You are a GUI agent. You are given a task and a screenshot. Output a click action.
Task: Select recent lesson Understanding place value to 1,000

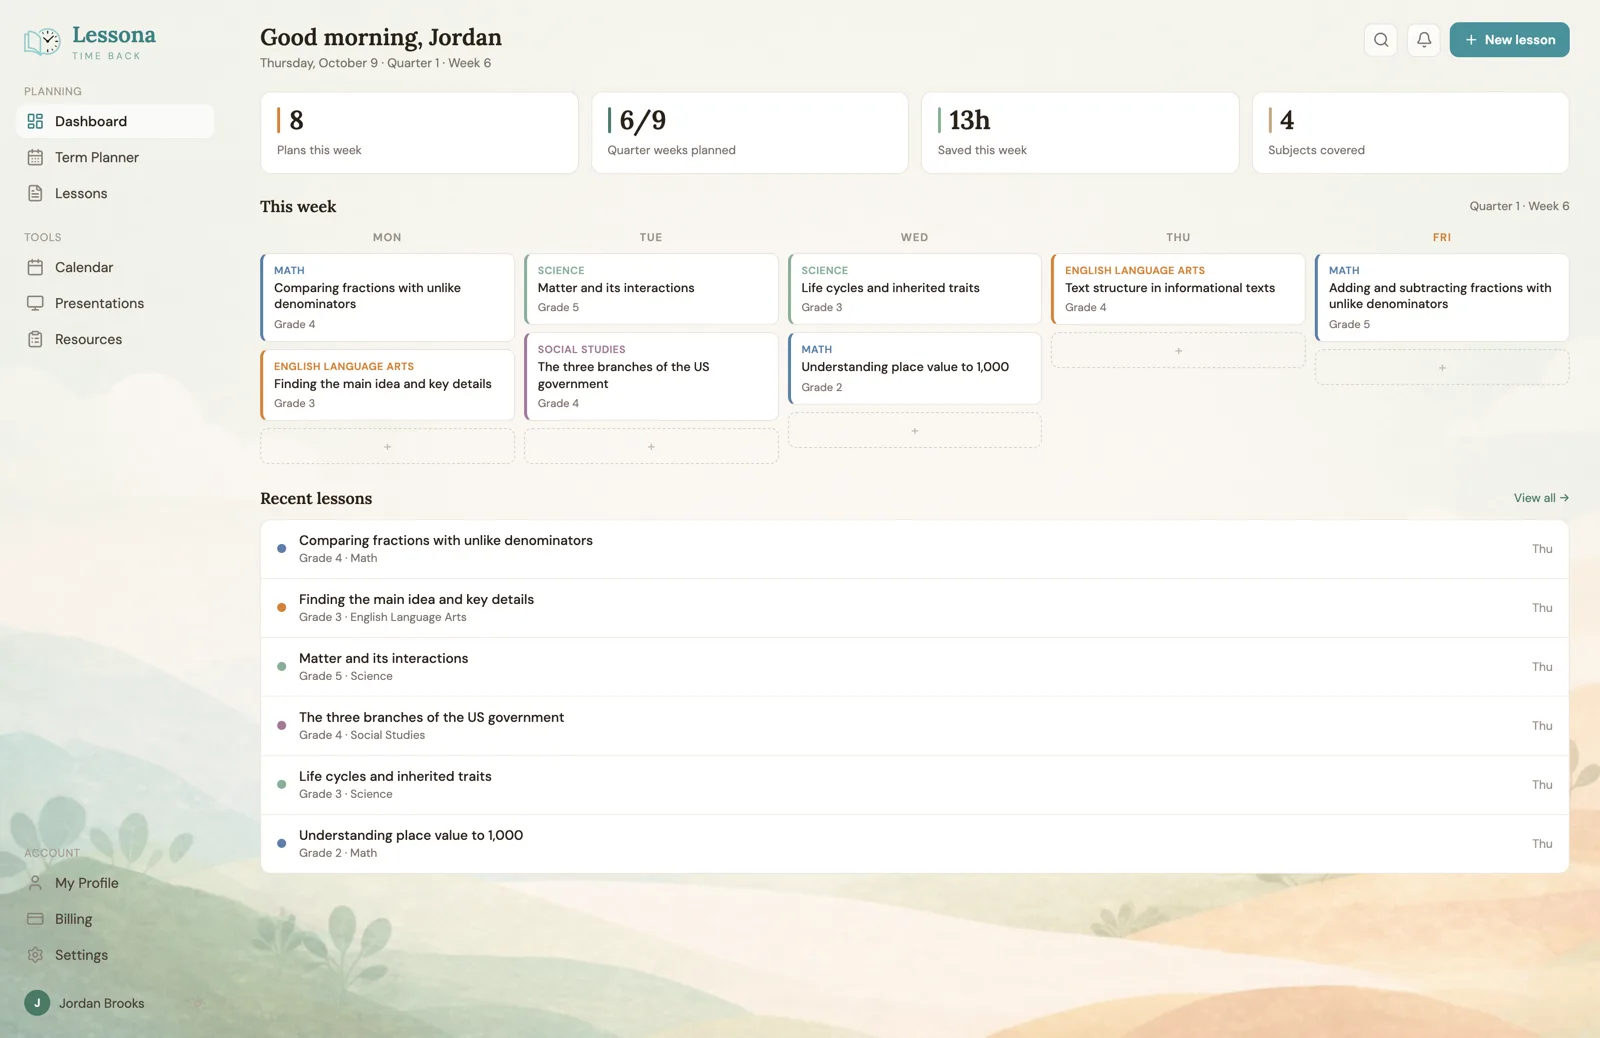tap(914, 844)
